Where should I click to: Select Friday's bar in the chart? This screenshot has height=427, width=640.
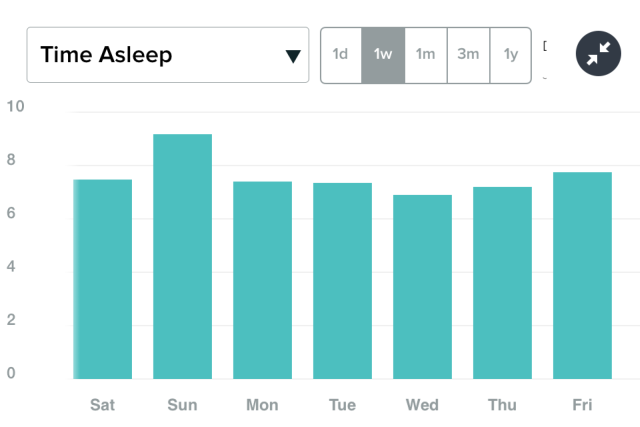coord(582,276)
